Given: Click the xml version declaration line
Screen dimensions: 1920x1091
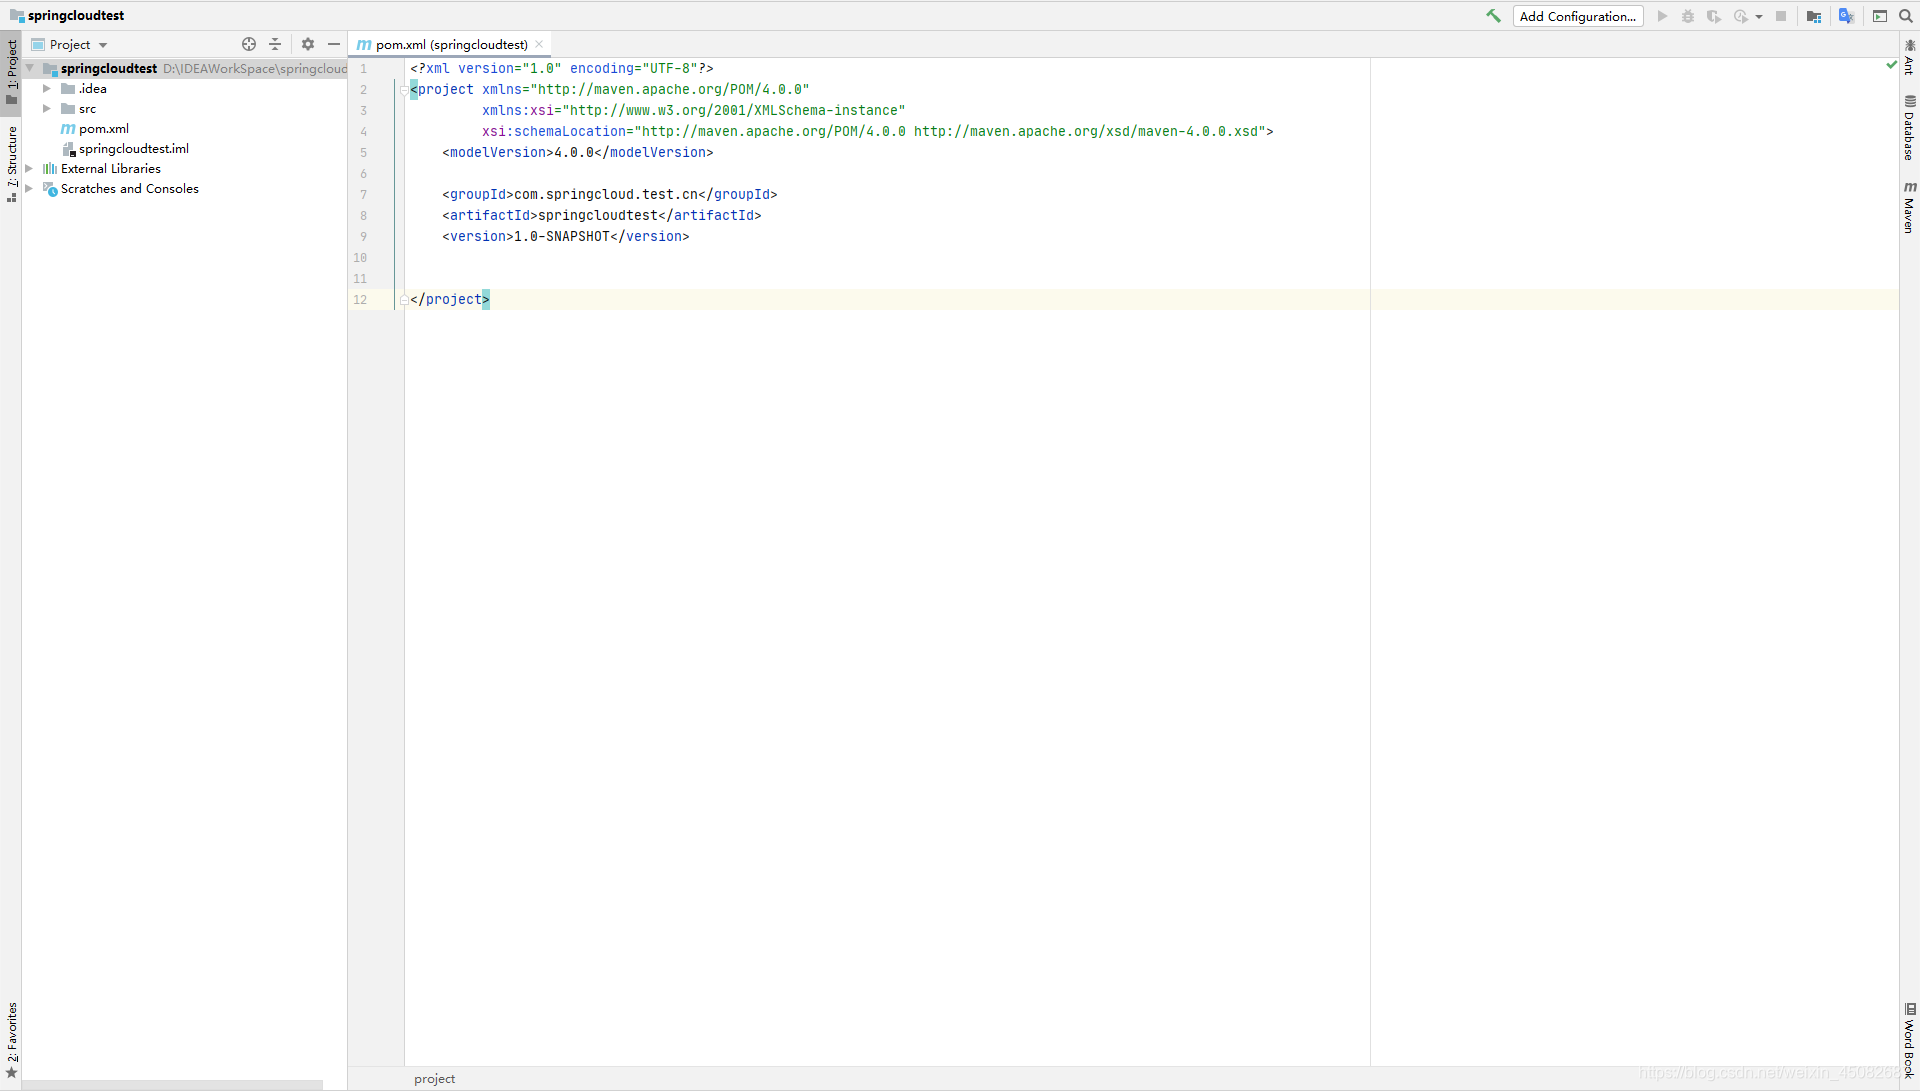Looking at the screenshot, I should pos(562,68).
